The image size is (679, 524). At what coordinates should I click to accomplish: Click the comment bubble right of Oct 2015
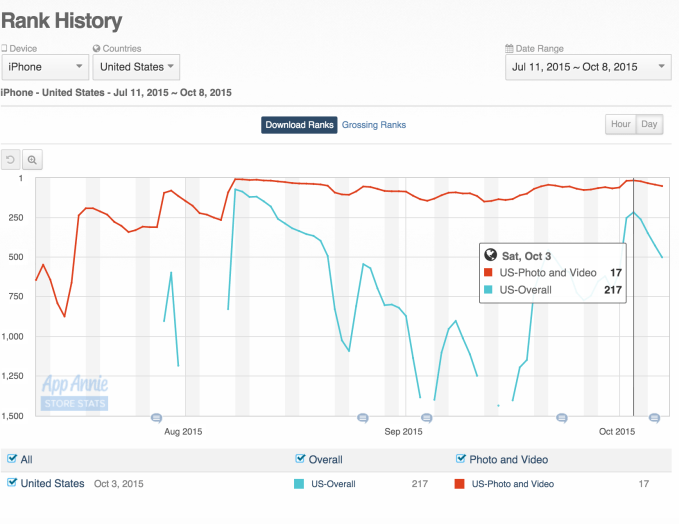tap(654, 417)
